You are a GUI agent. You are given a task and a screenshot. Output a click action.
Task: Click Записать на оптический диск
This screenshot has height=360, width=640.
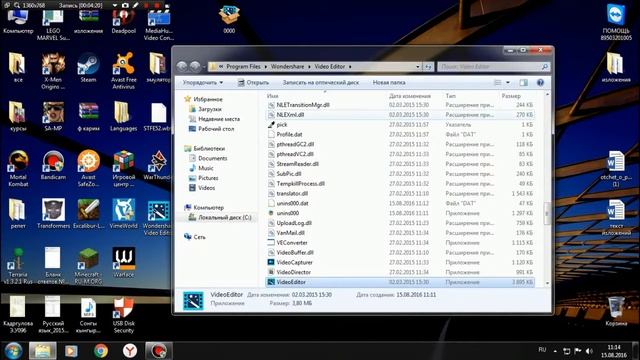321,82
